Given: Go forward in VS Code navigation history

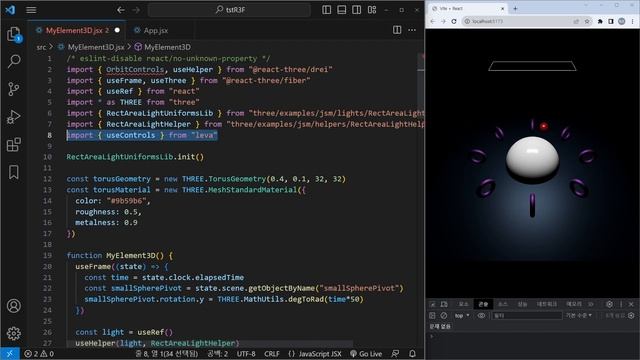Looking at the screenshot, I should tap(136, 10).
